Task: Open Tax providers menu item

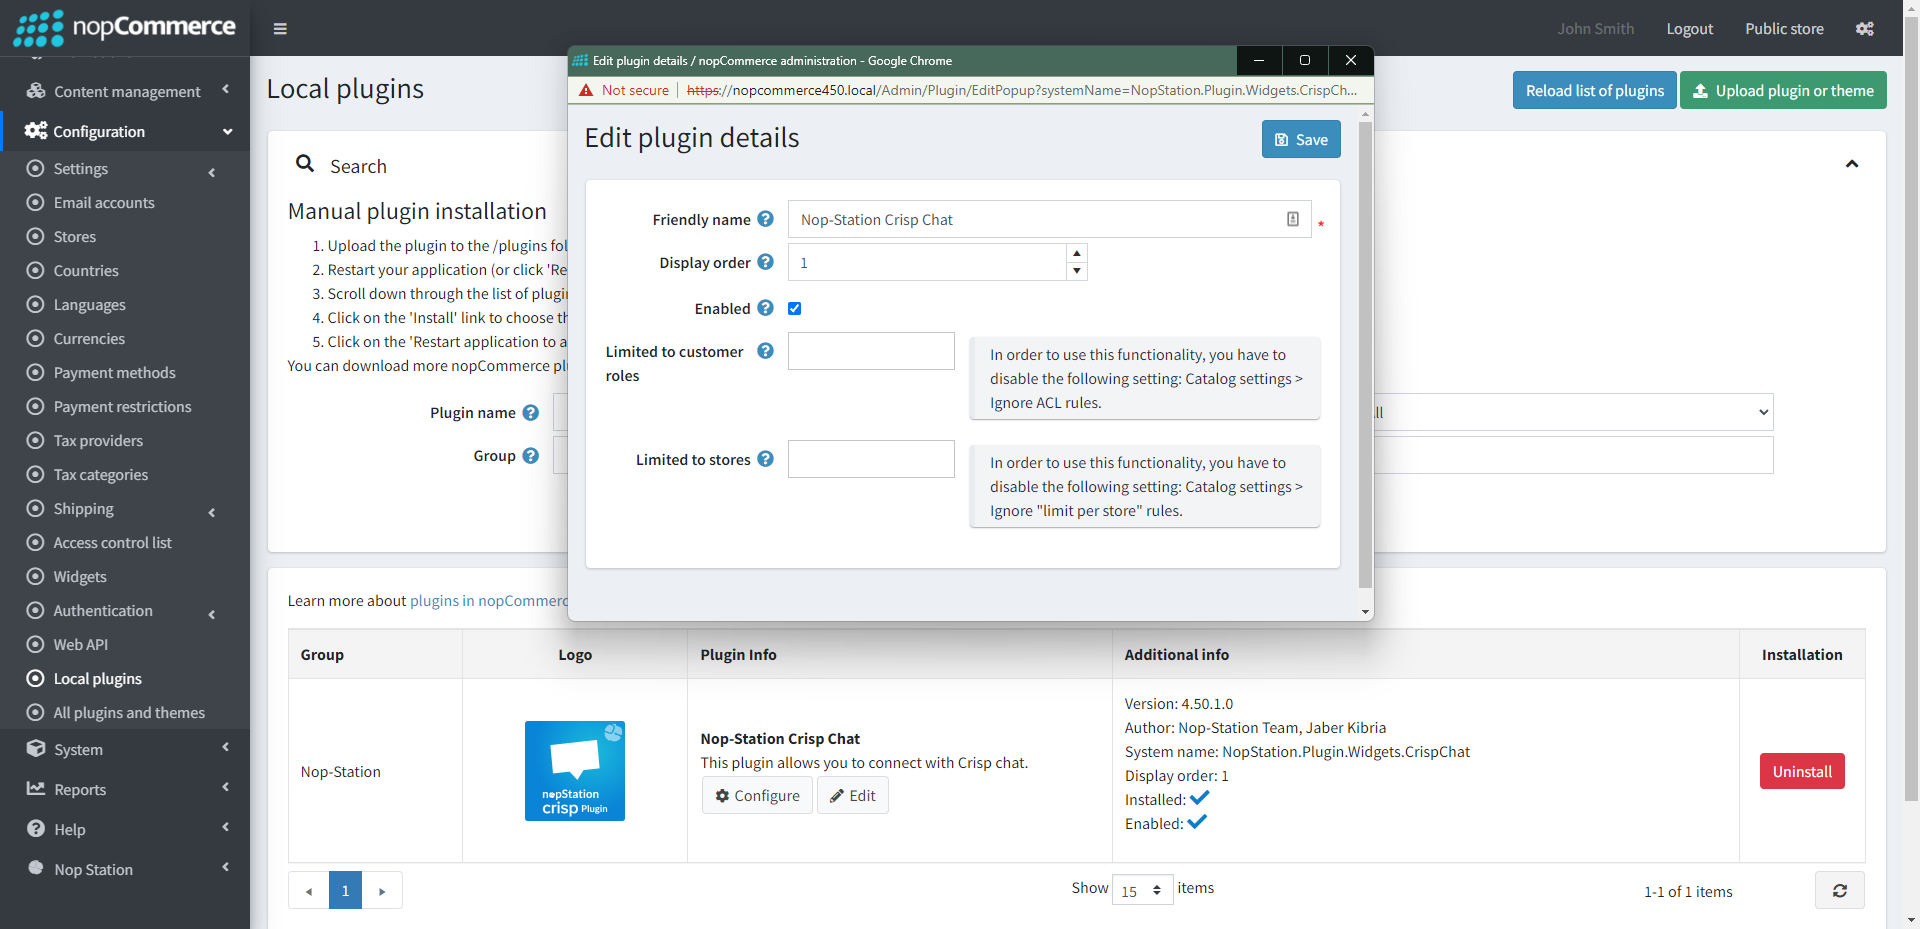Action: 98,440
